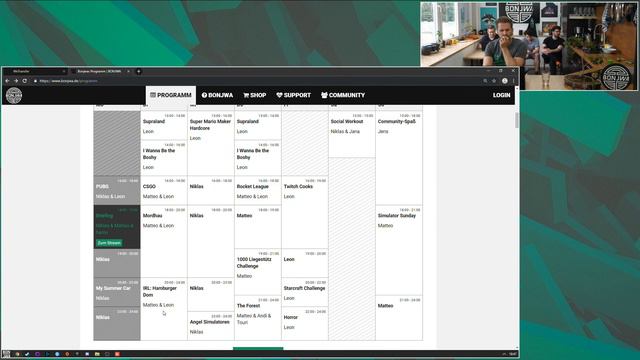This screenshot has width=640, height=360.
Task: Select the Rocket League schedule entry
Action: (x=258, y=190)
